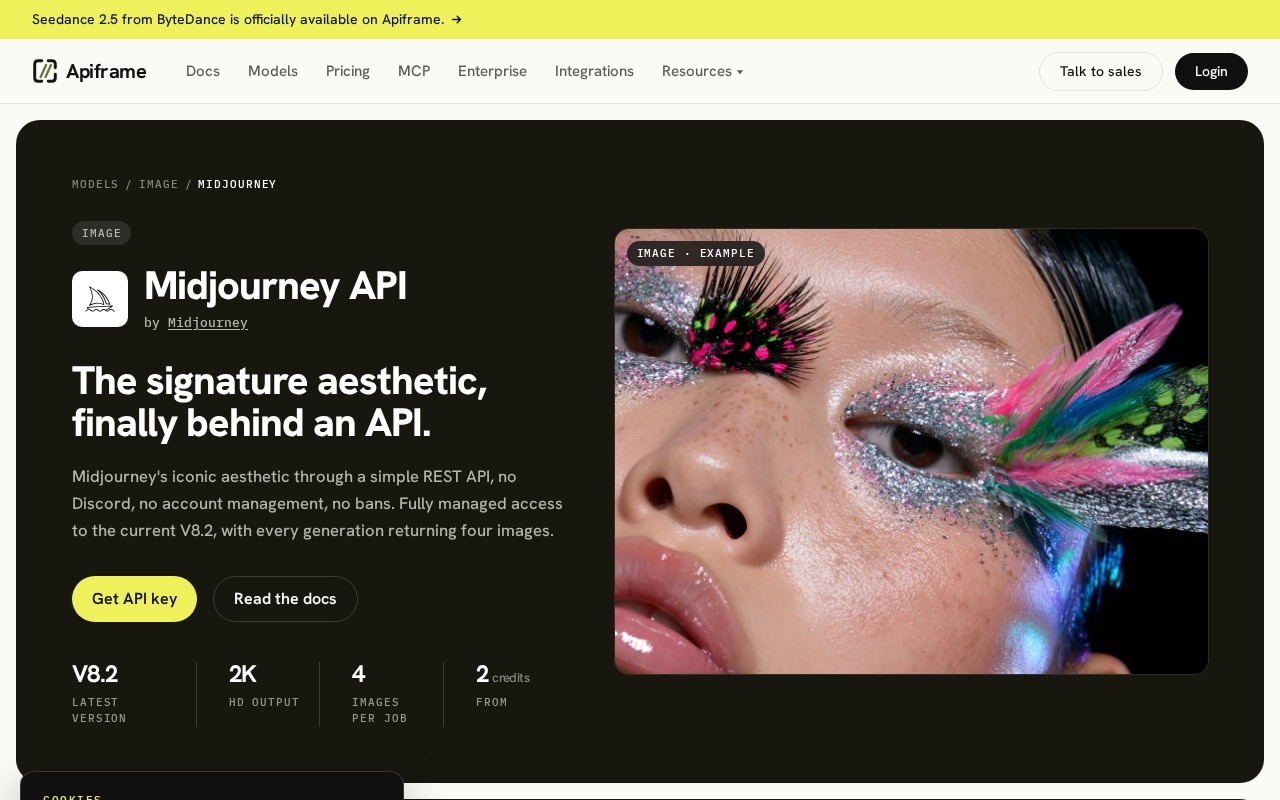Click the V8.2 latest version stat
This screenshot has height=800, width=1280.
point(100,693)
